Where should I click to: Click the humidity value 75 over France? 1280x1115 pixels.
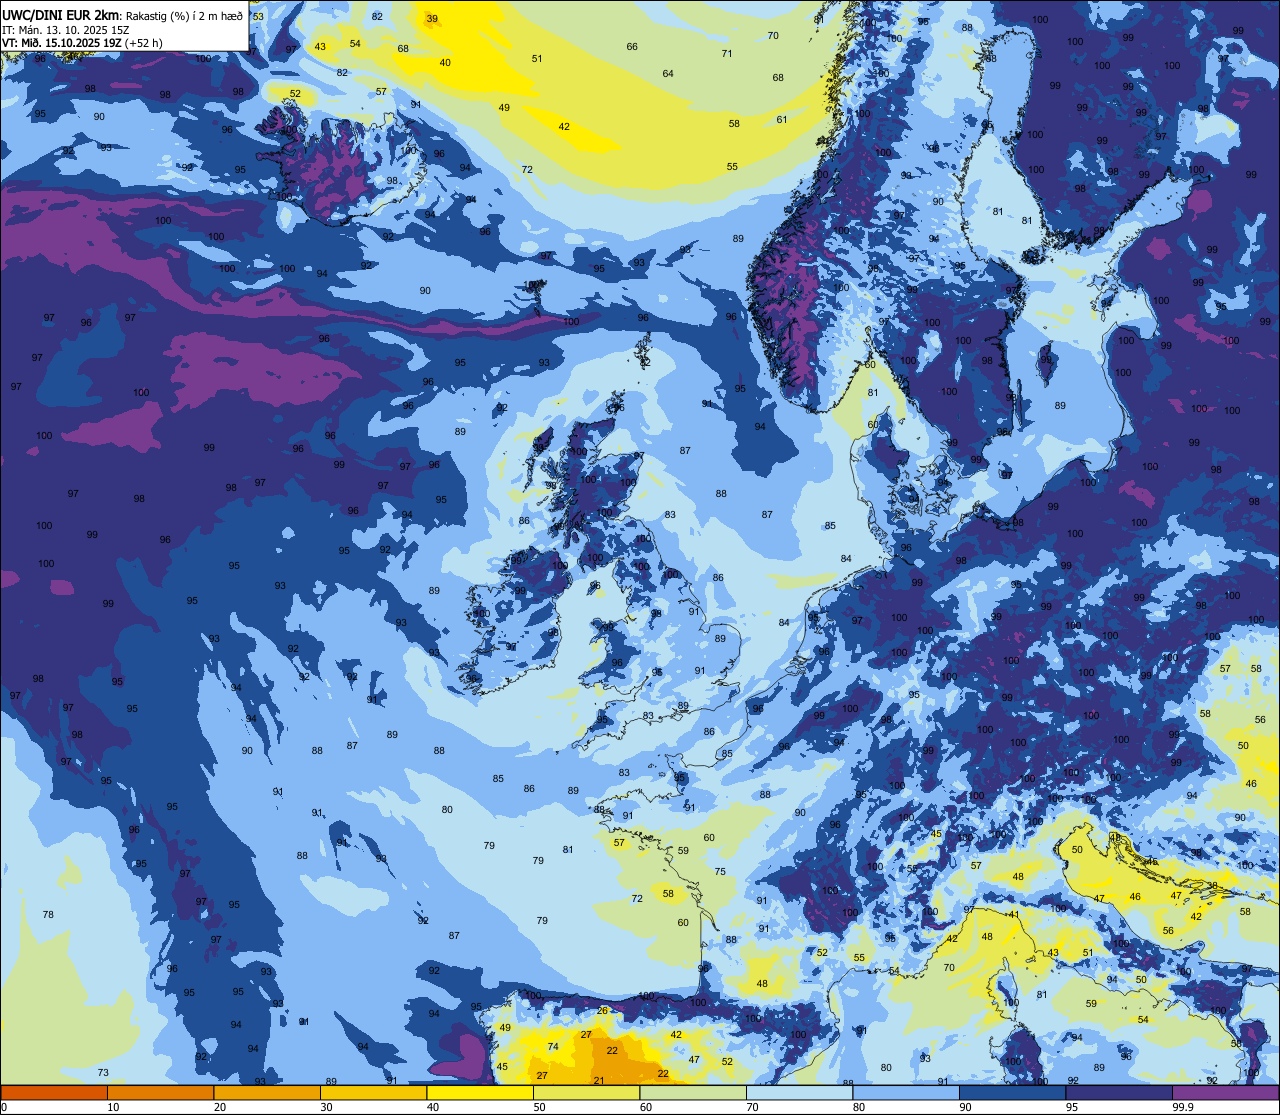click(720, 872)
